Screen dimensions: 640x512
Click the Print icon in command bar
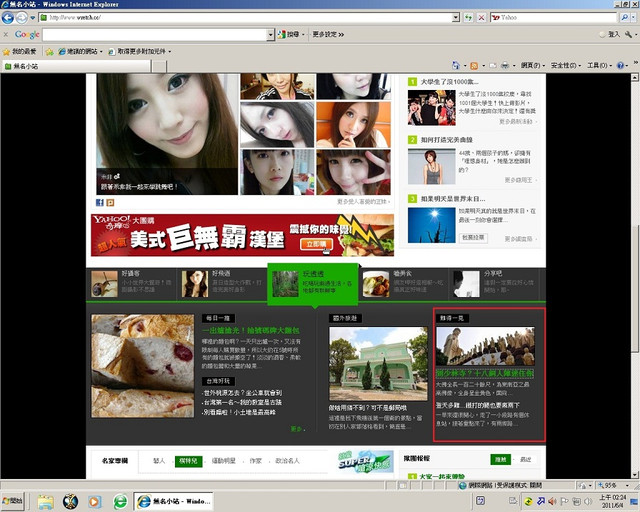coord(505,65)
